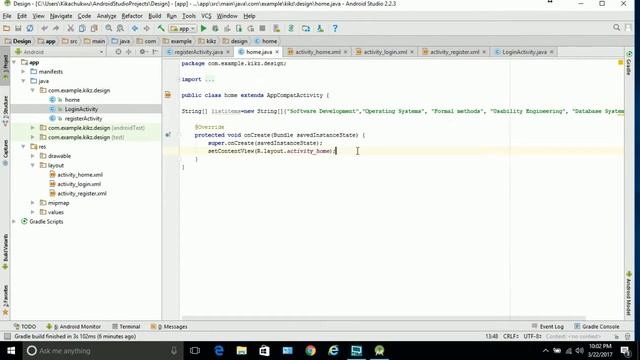Viewport: 640px width, 360px height.
Task: Open the app run configuration dropdown
Action: (182, 29)
